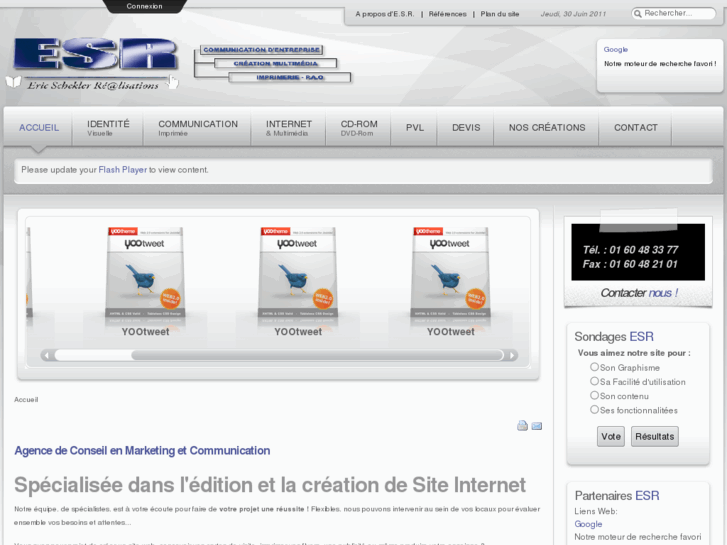This screenshot has width=727, height=545.
Task: Click heading Spécialisée dans l'édition
Action: pyautogui.click(x=270, y=485)
